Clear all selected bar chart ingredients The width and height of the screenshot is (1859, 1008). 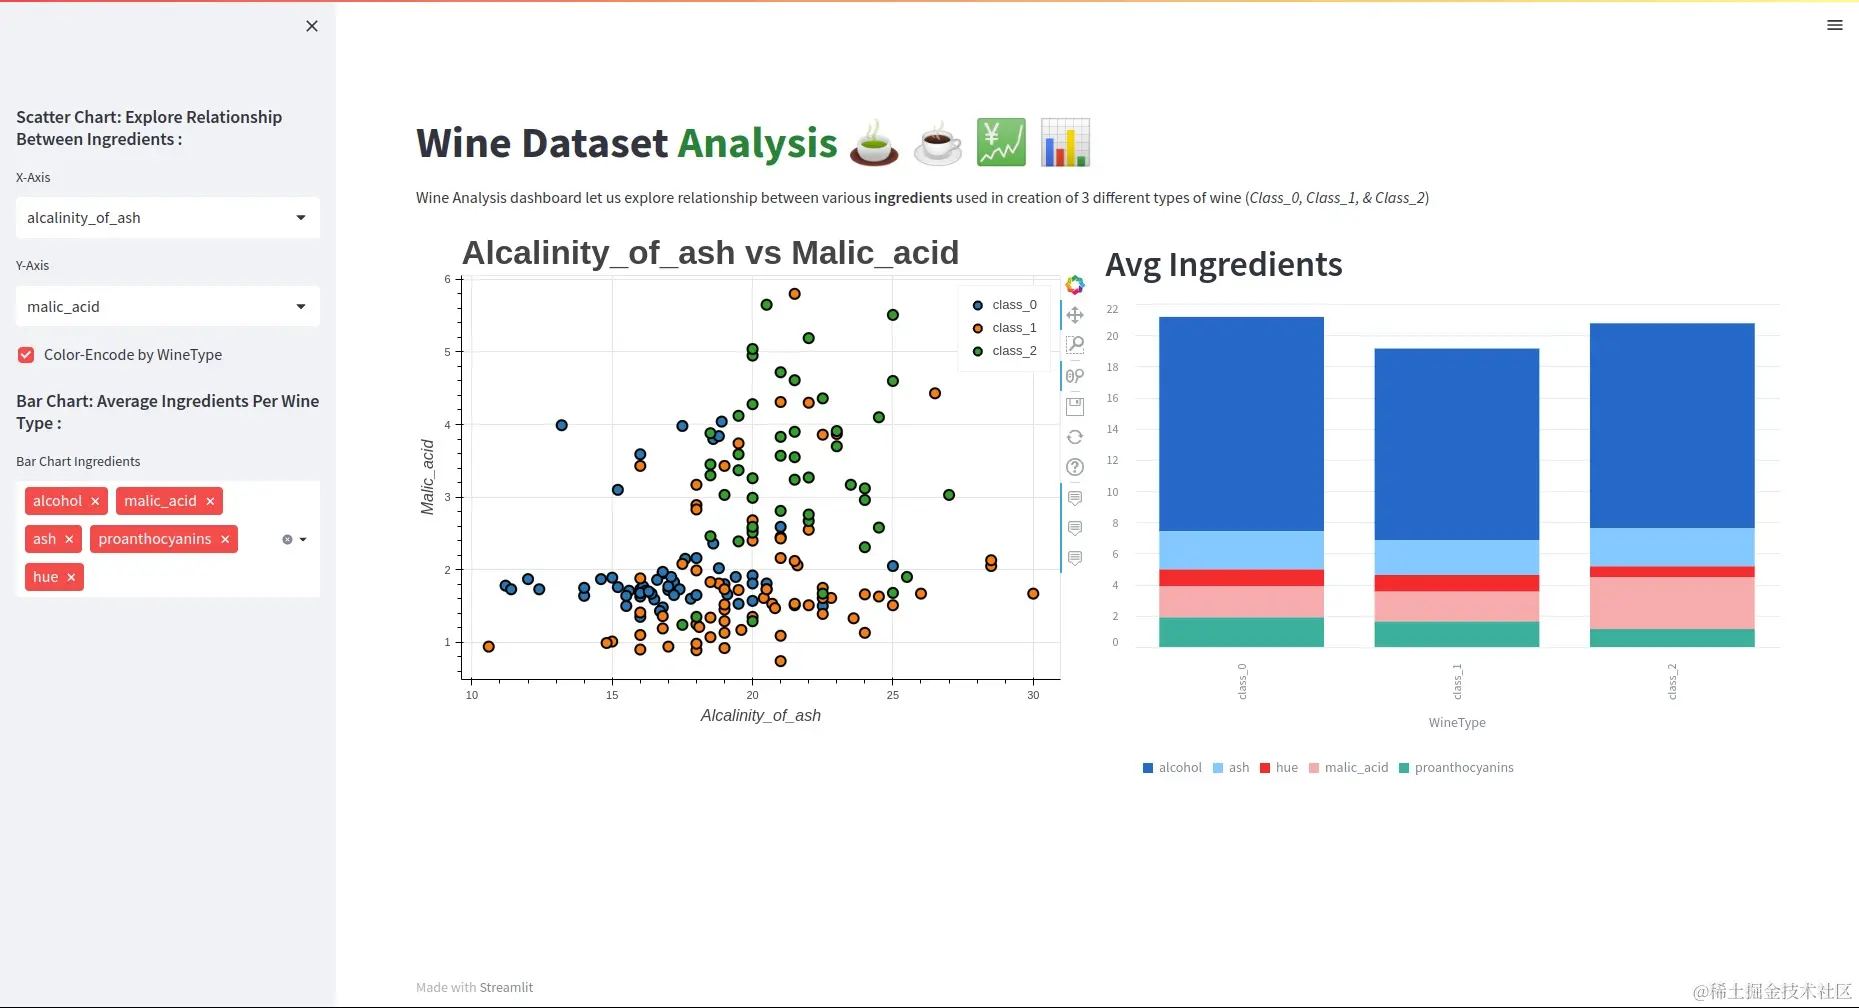287,539
